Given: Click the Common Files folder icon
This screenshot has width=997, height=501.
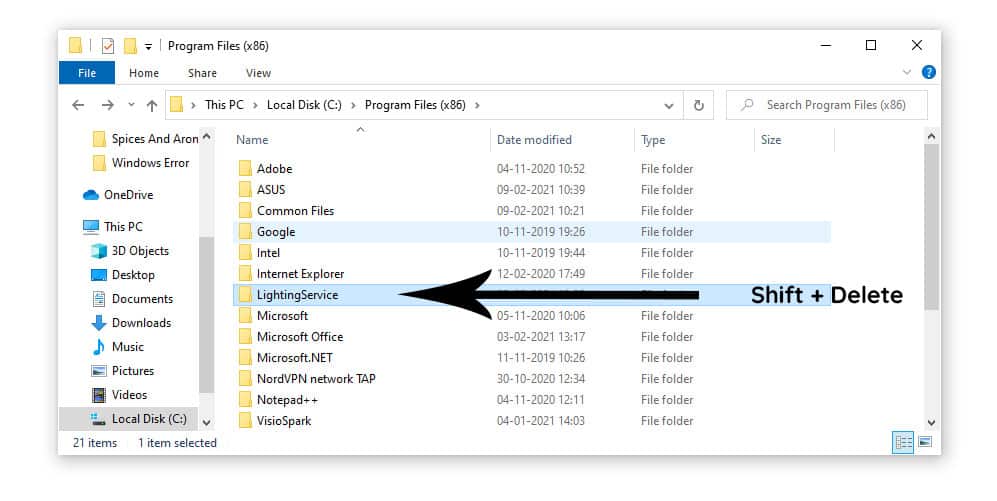Looking at the screenshot, I should click(245, 210).
